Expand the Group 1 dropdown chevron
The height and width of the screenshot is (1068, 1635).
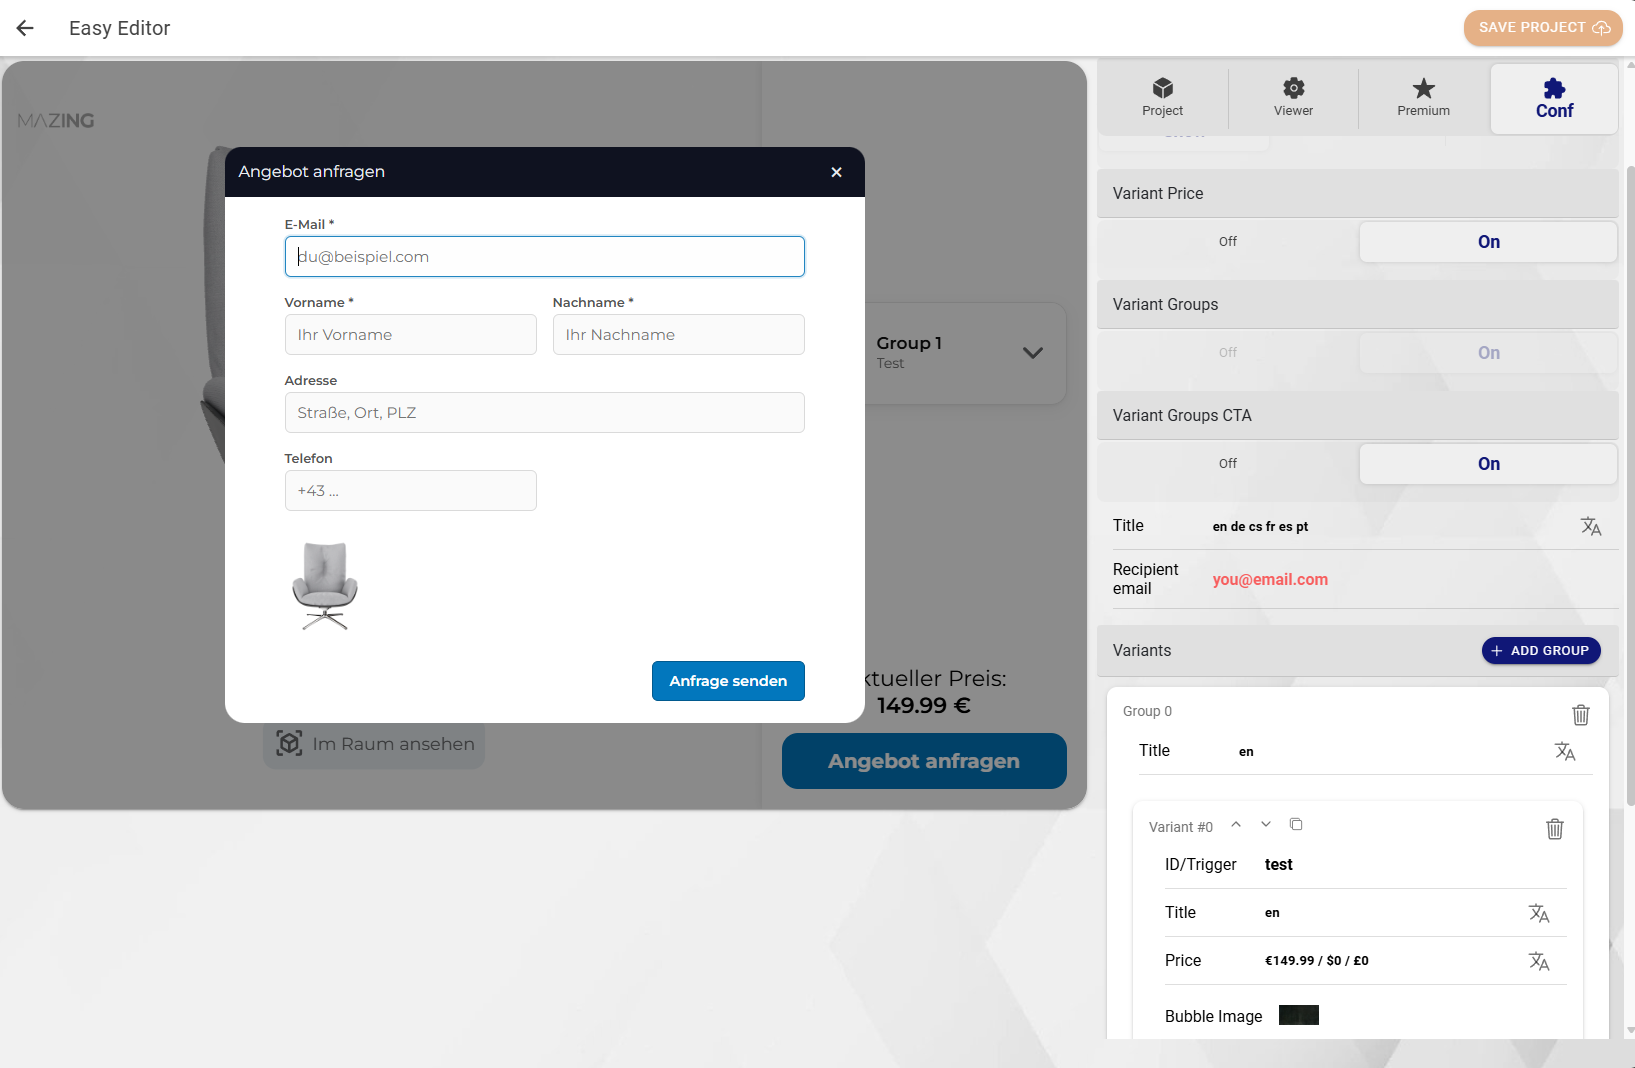(1032, 353)
